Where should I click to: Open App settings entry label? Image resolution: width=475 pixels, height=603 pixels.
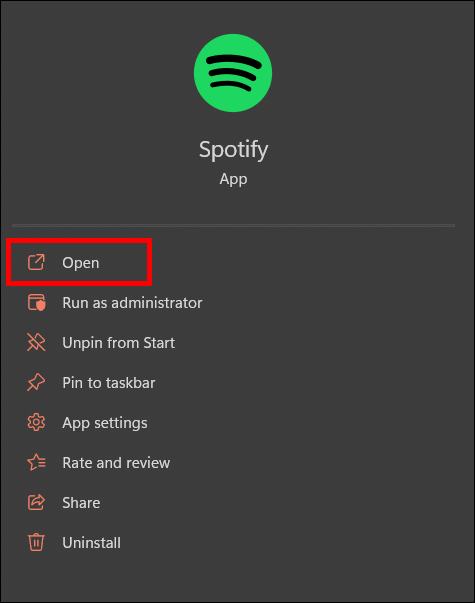click(105, 423)
